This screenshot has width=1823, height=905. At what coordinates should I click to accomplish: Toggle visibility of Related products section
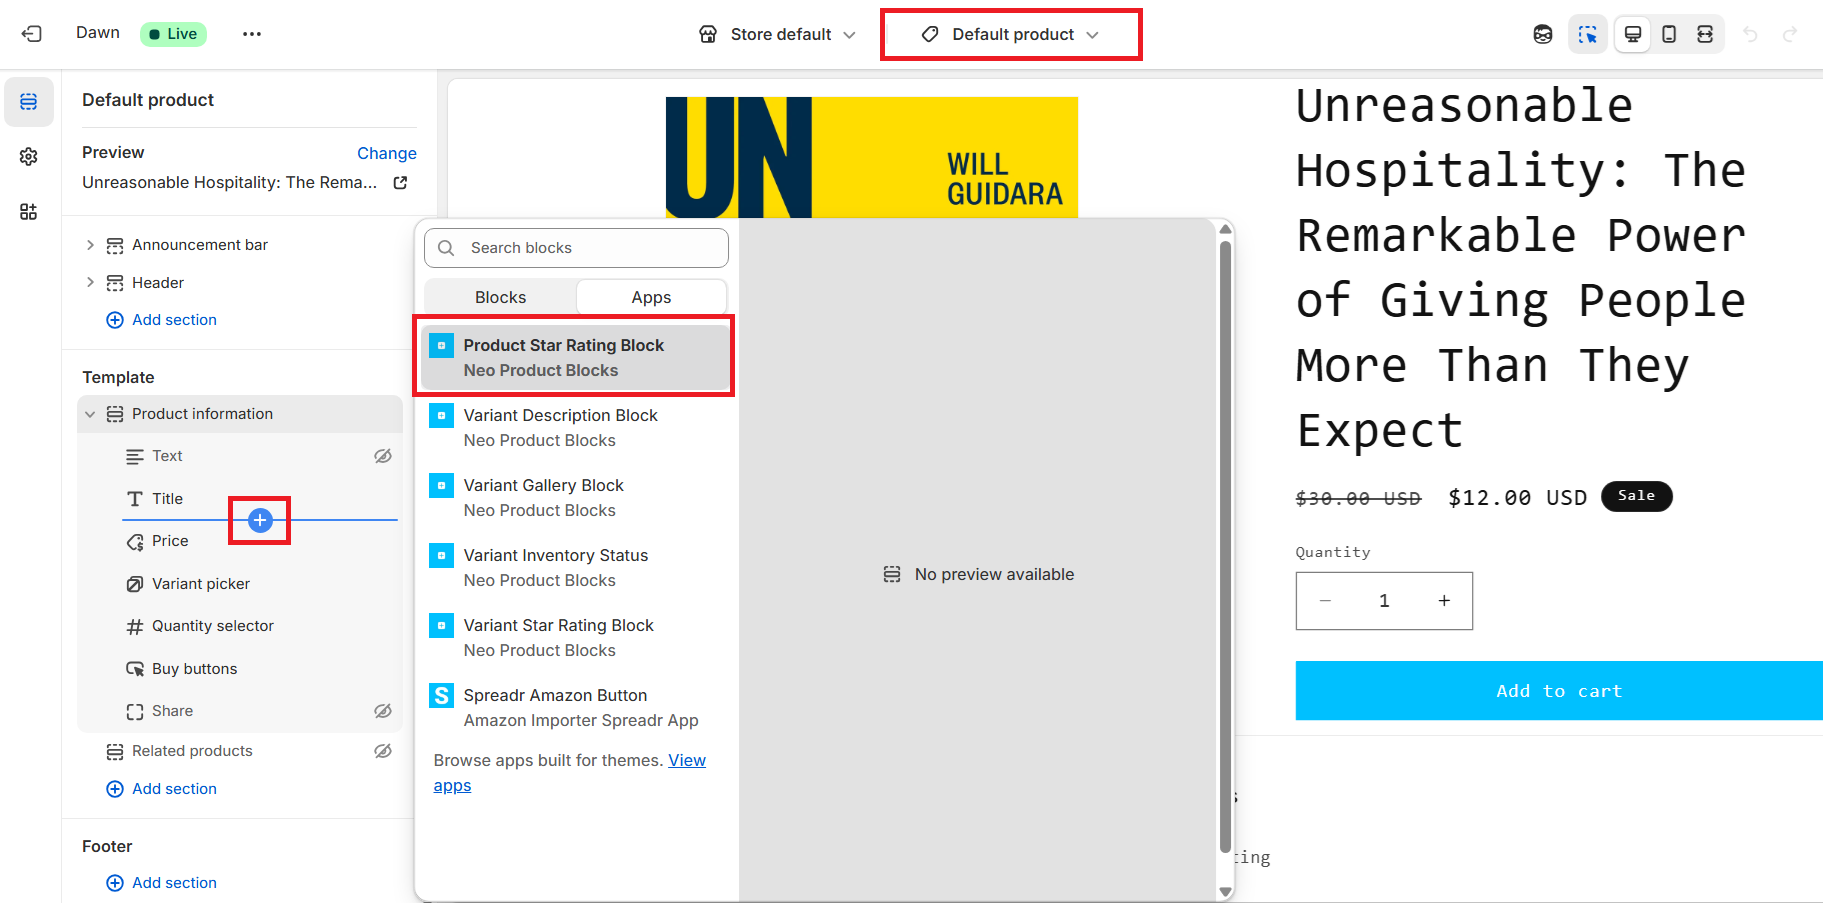(383, 751)
